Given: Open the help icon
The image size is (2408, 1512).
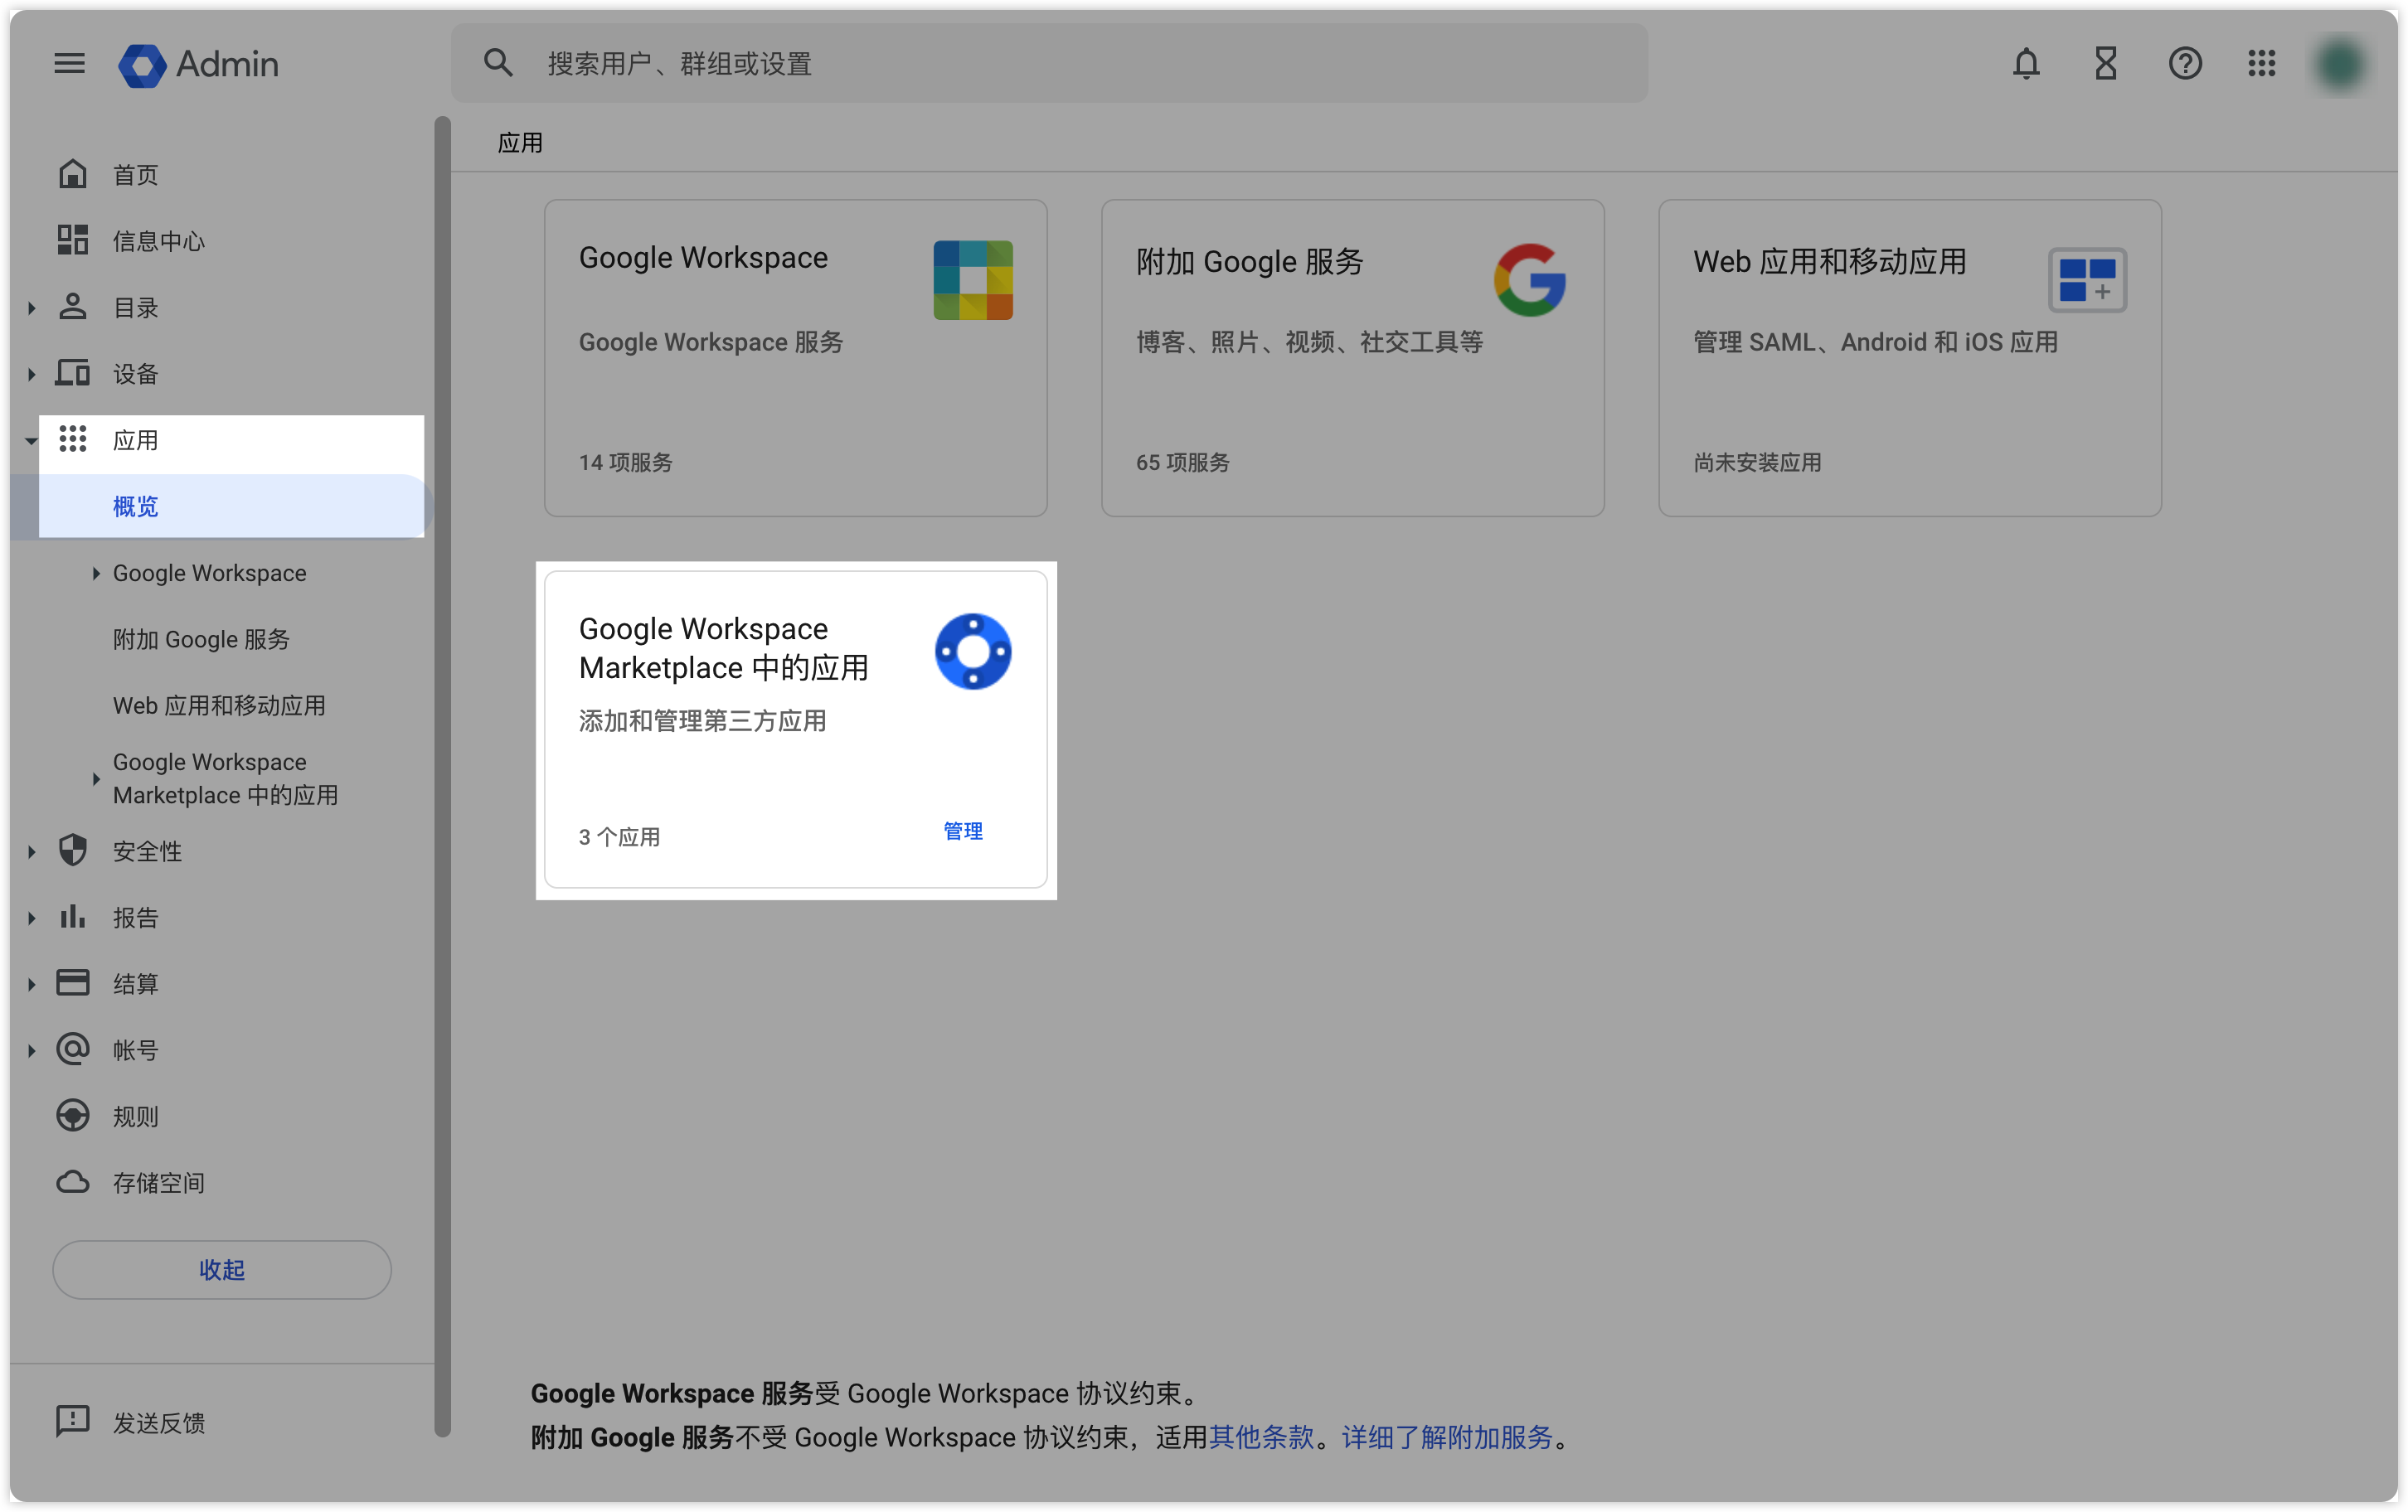Looking at the screenshot, I should pos(2185,63).
